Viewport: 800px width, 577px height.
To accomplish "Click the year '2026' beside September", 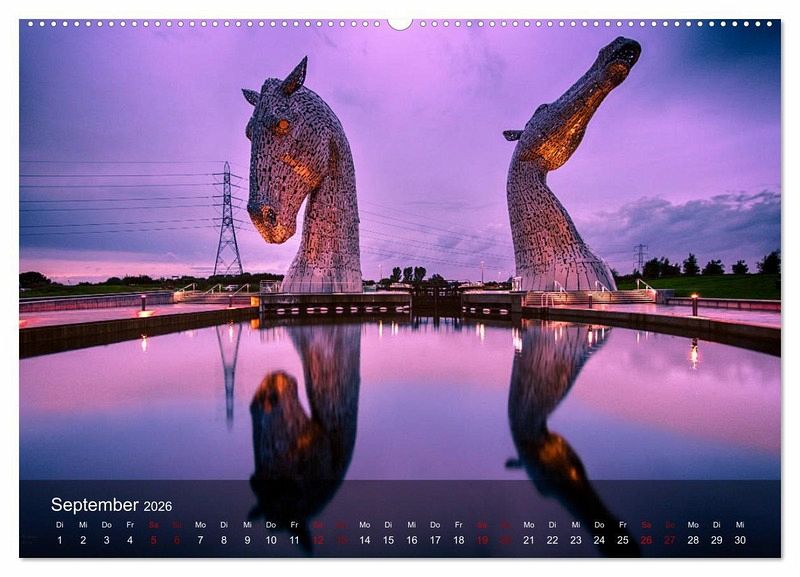I will pyautogui.click(x=158, y=506).
